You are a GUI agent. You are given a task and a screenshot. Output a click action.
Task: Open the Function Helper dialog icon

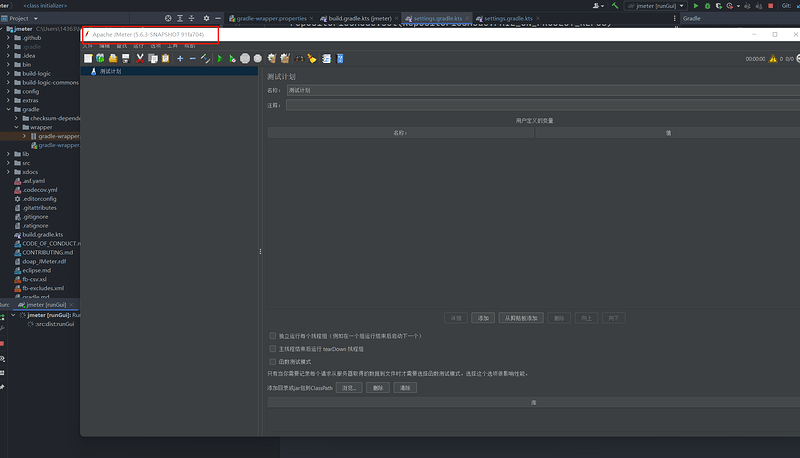[326, 59]
